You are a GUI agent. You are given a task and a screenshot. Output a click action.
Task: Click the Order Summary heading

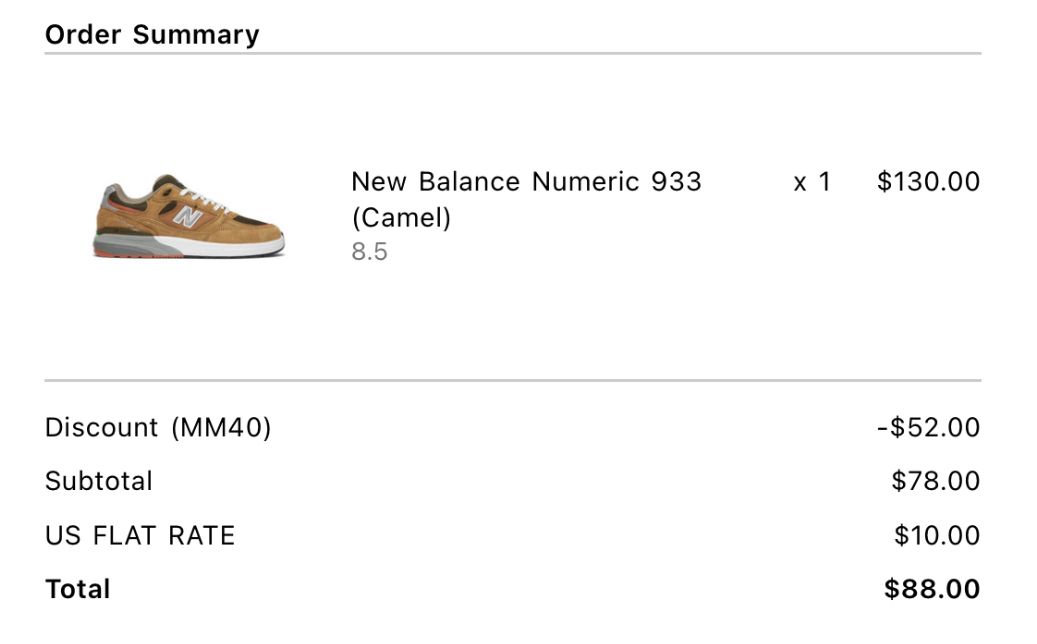click(x=152, y=35)
